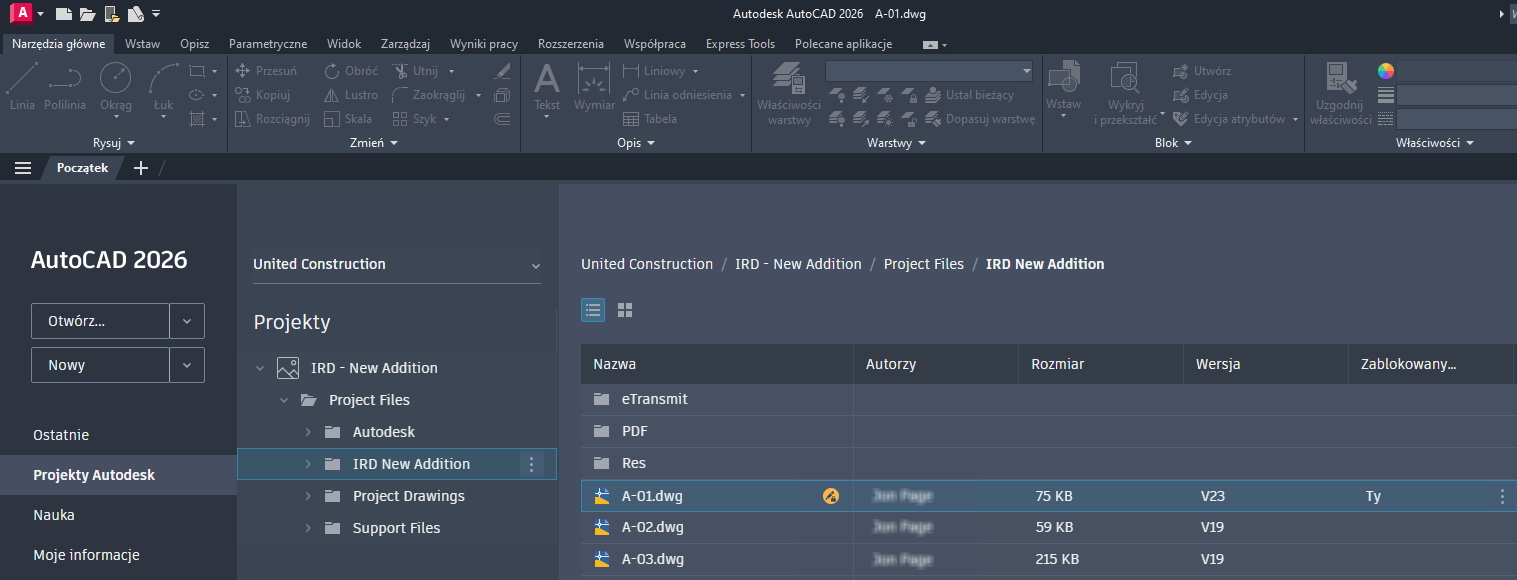Open dropdown arrow next to Nowy
Image resolution: width=1517 pixels, height=580 pixels.
(x=187, y=365)
